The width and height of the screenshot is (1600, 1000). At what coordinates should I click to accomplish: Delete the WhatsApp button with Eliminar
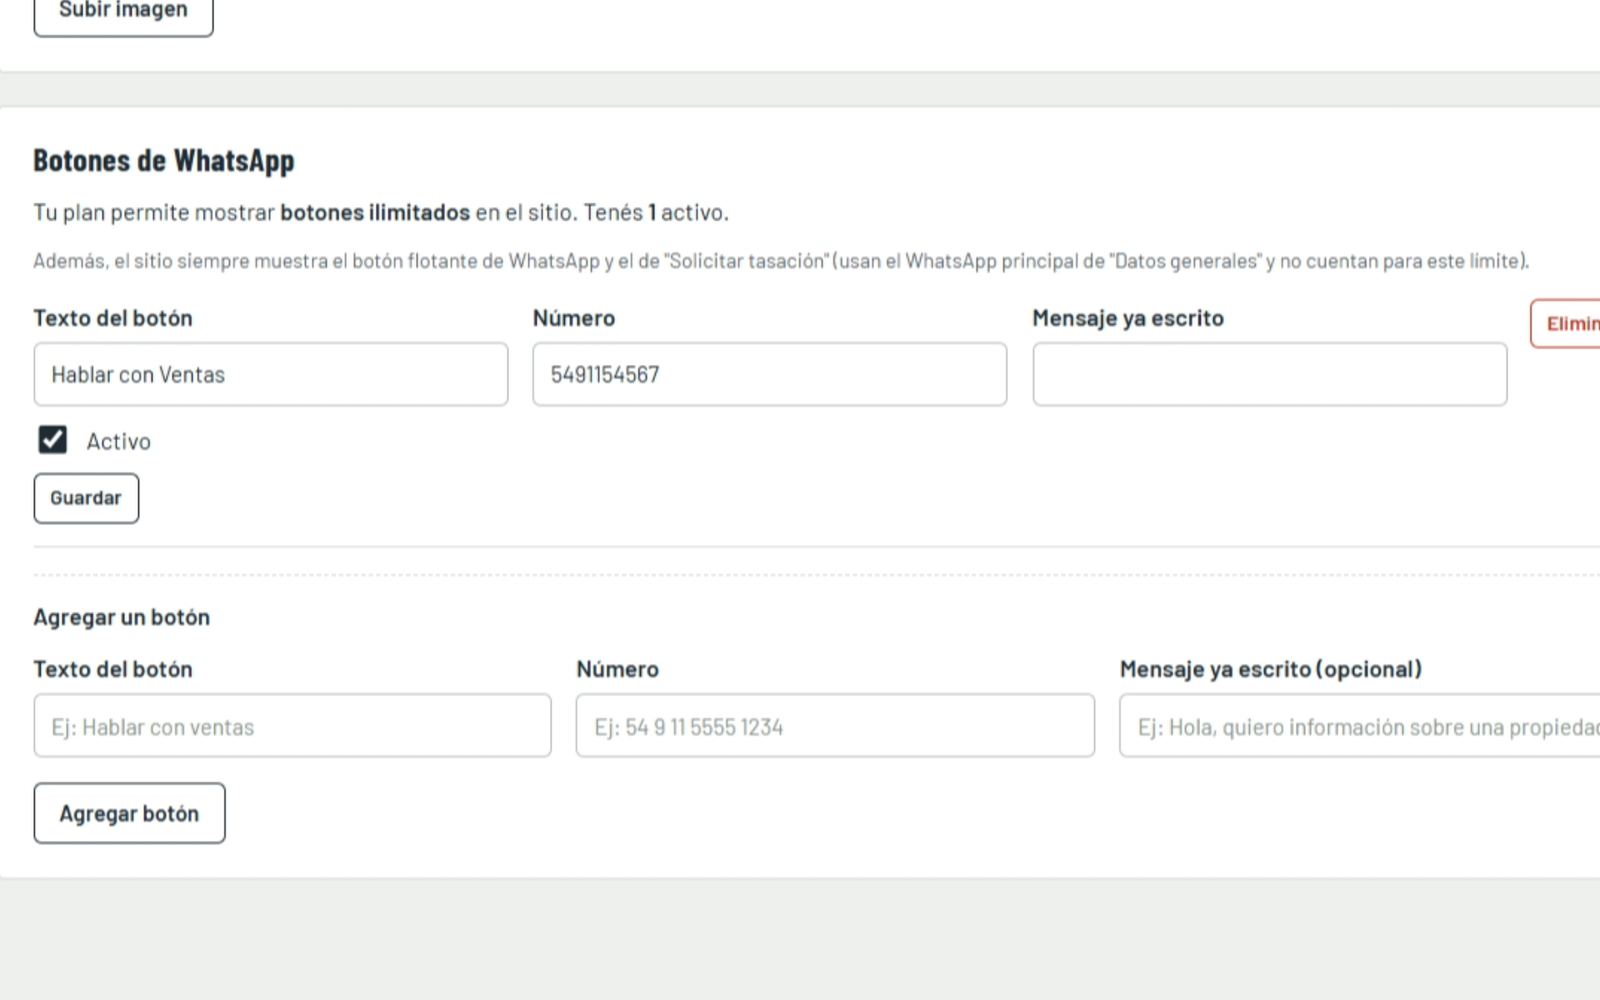(1566, 324)
